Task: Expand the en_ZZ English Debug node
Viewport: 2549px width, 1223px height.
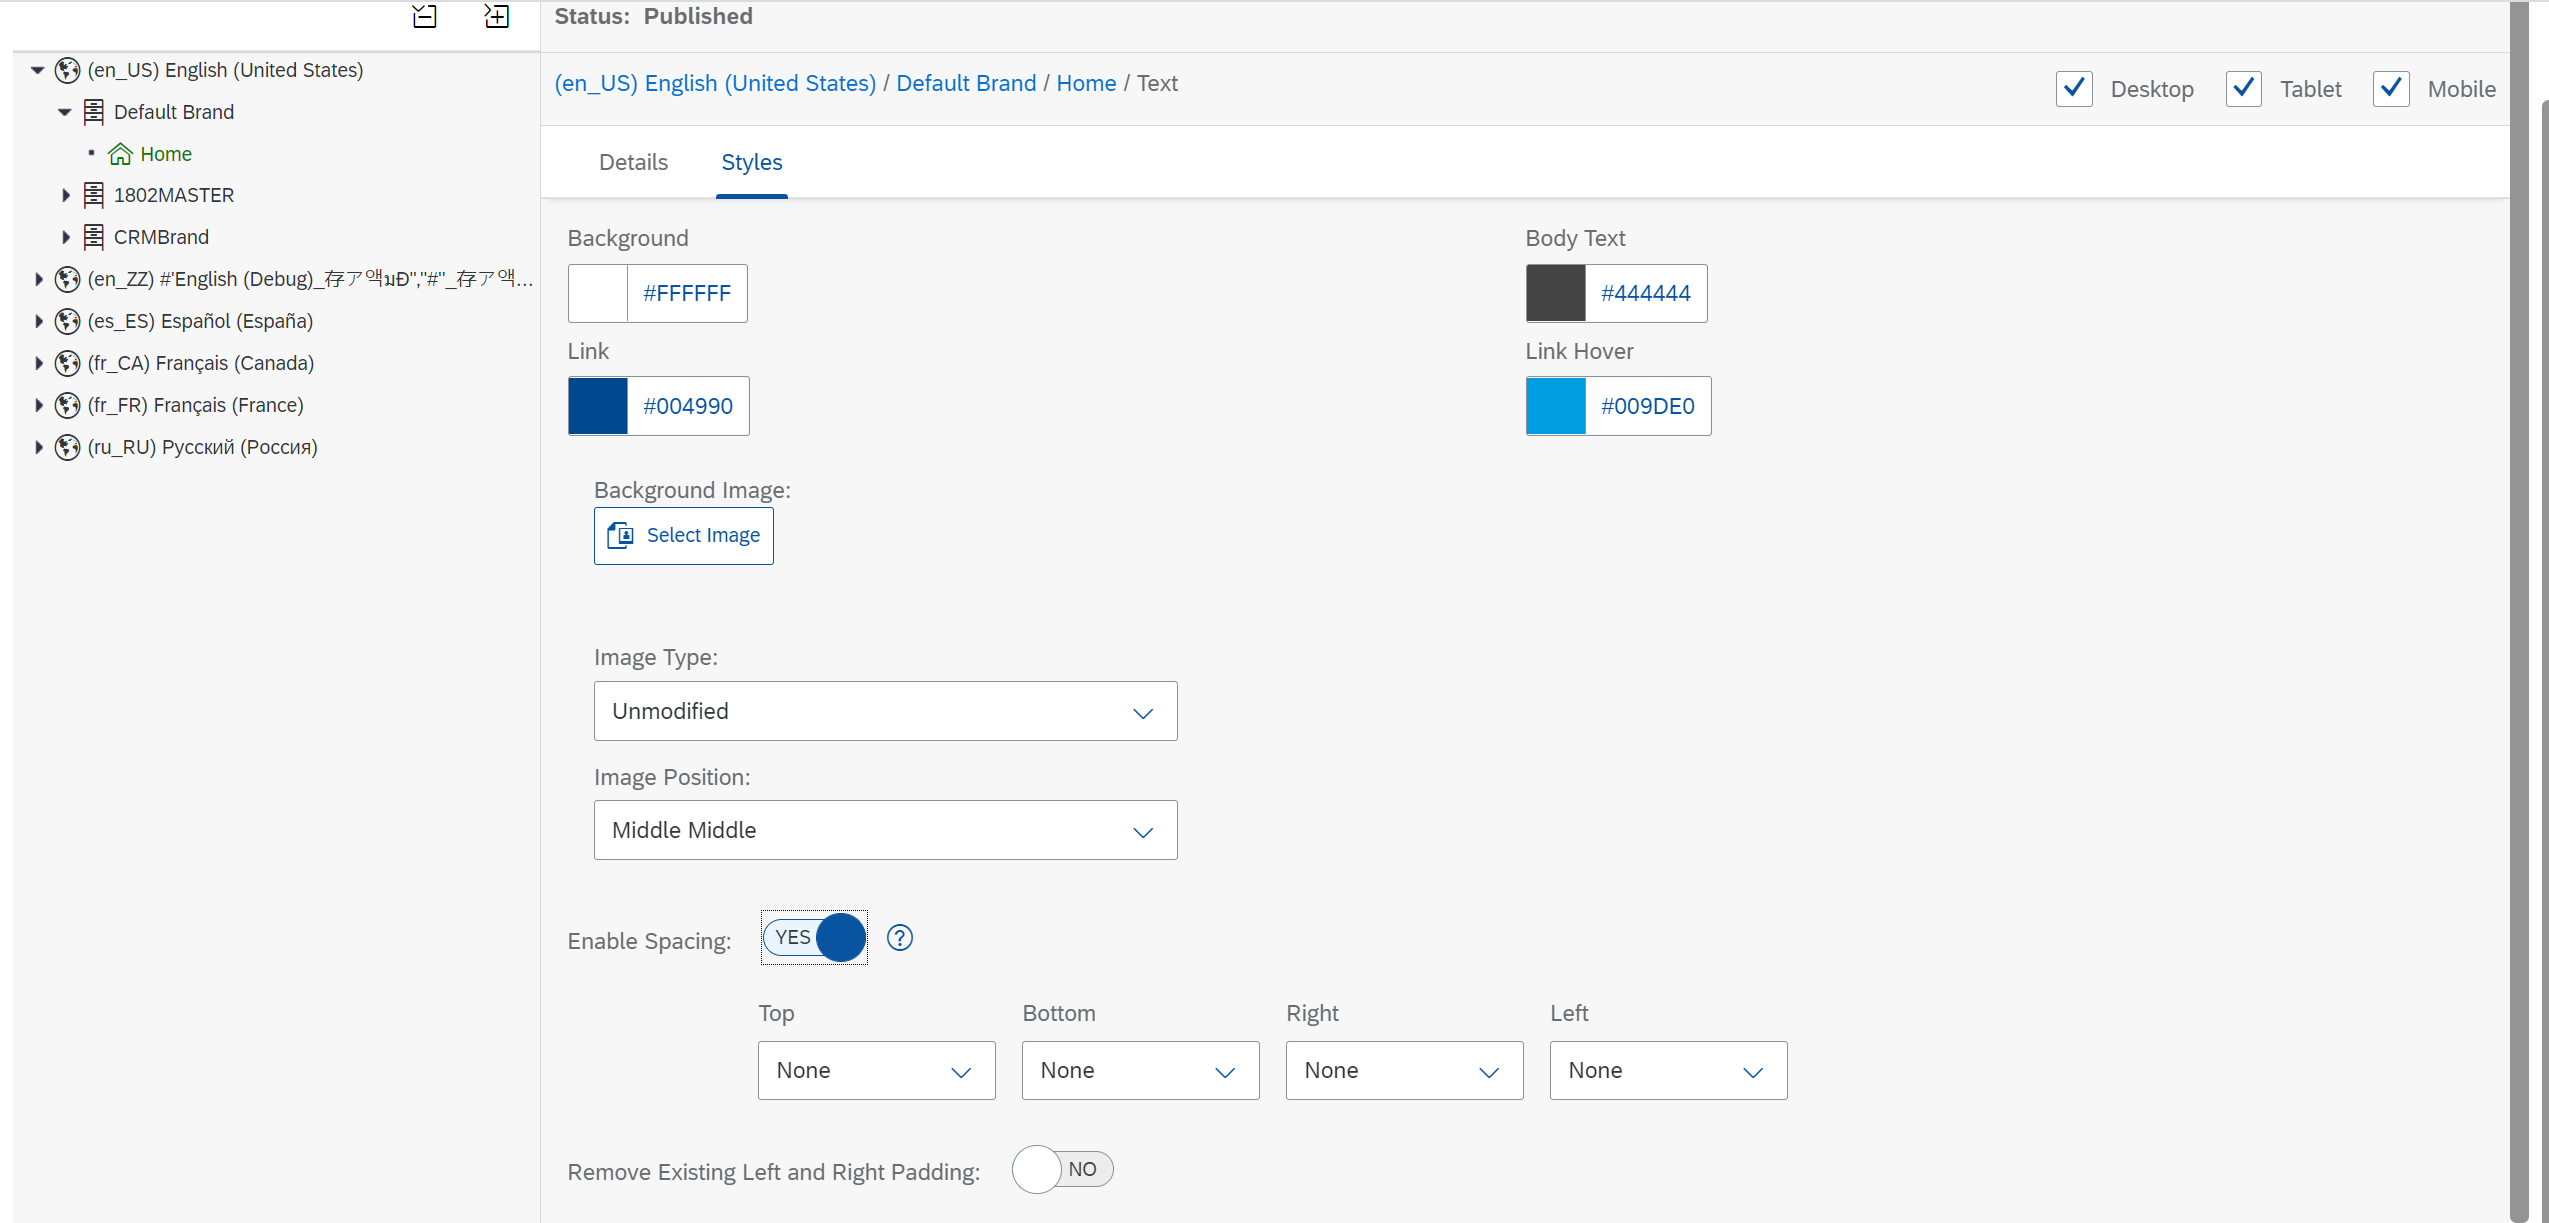Action: (x=38, y=279)
